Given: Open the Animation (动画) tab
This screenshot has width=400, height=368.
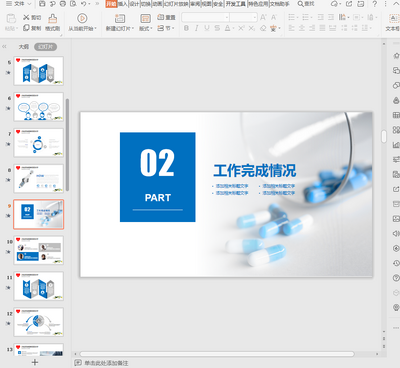Looking at the screenshot, I should coord(157,4).
